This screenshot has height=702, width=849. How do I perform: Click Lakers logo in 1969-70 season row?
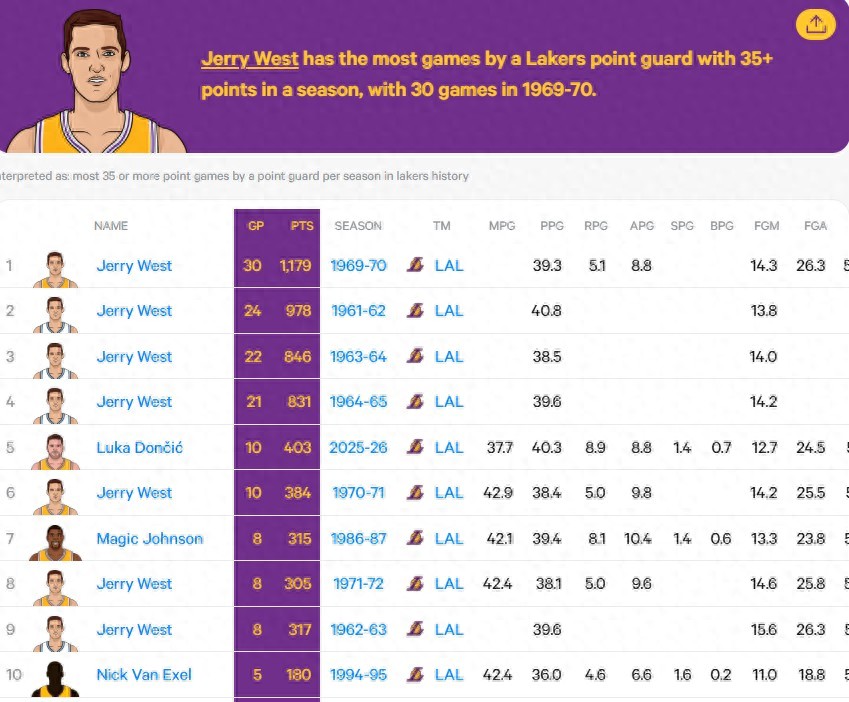point(415,265)
